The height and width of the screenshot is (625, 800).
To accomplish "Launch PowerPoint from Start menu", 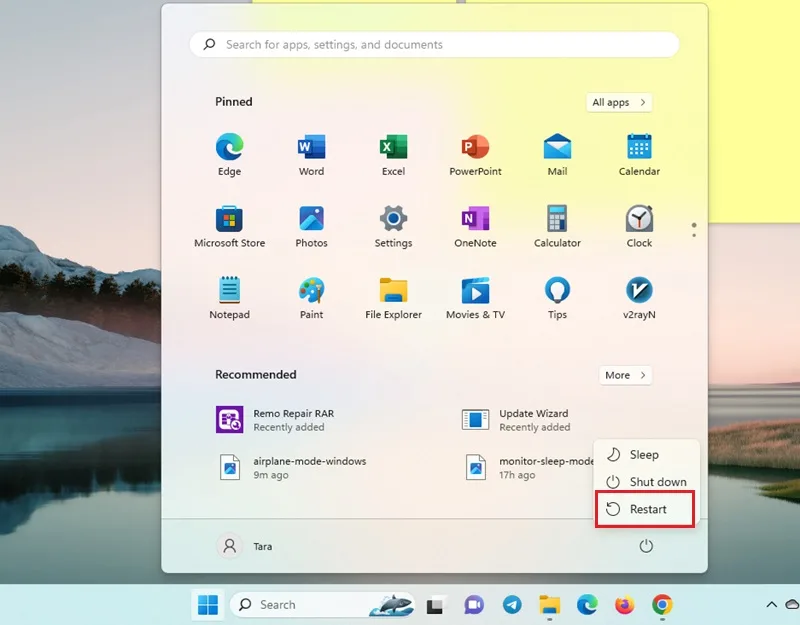I will [475, 155].
